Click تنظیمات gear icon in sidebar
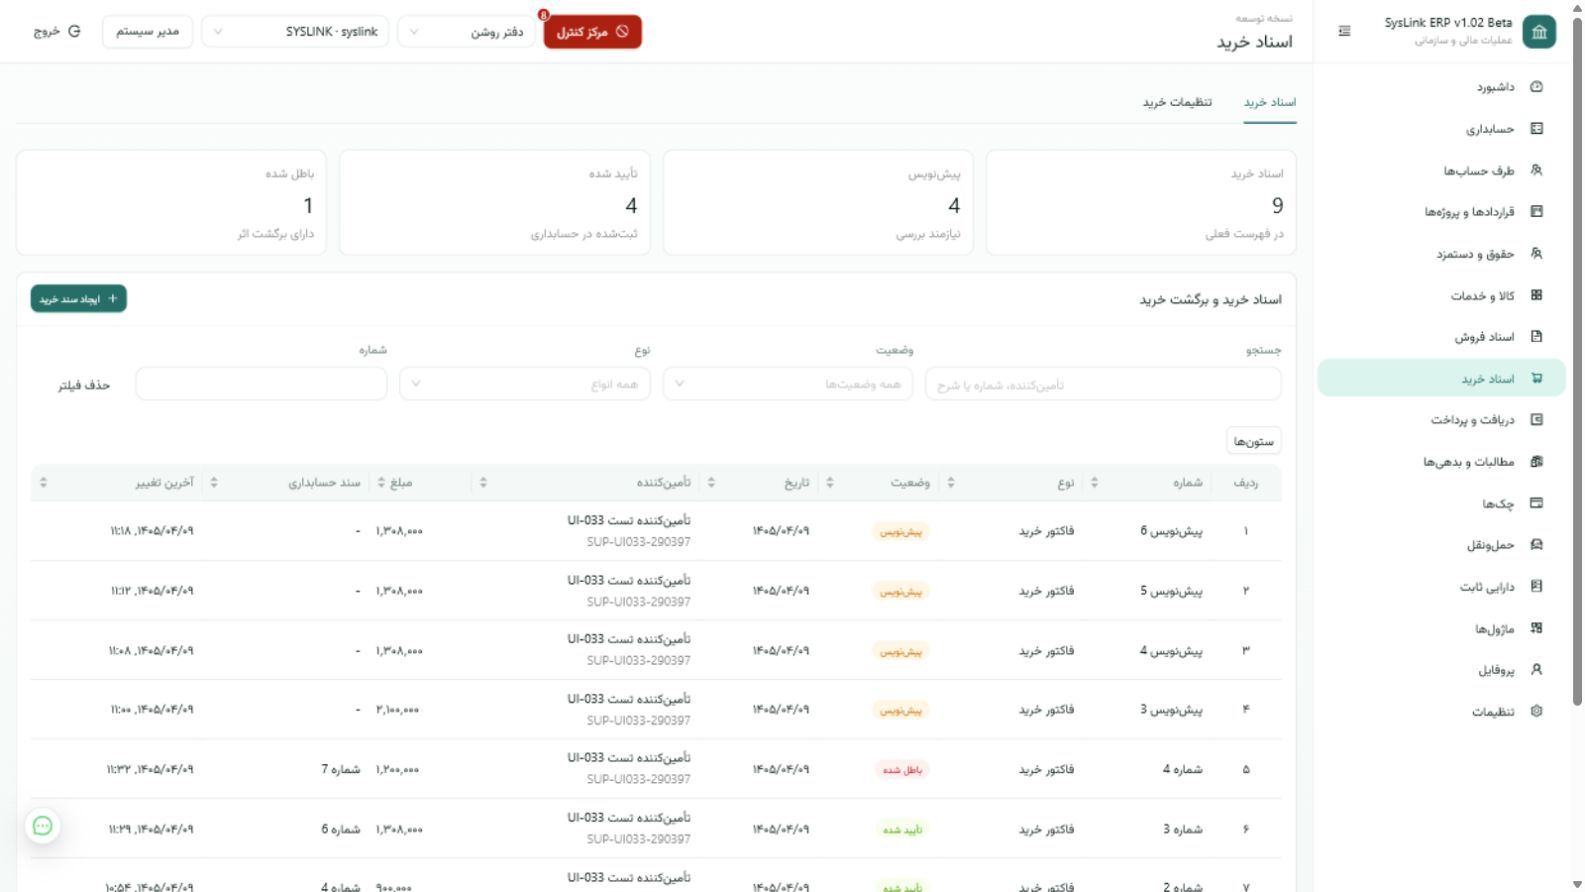The height and width of the screenshot is (892, 1585). [1537, 712]
